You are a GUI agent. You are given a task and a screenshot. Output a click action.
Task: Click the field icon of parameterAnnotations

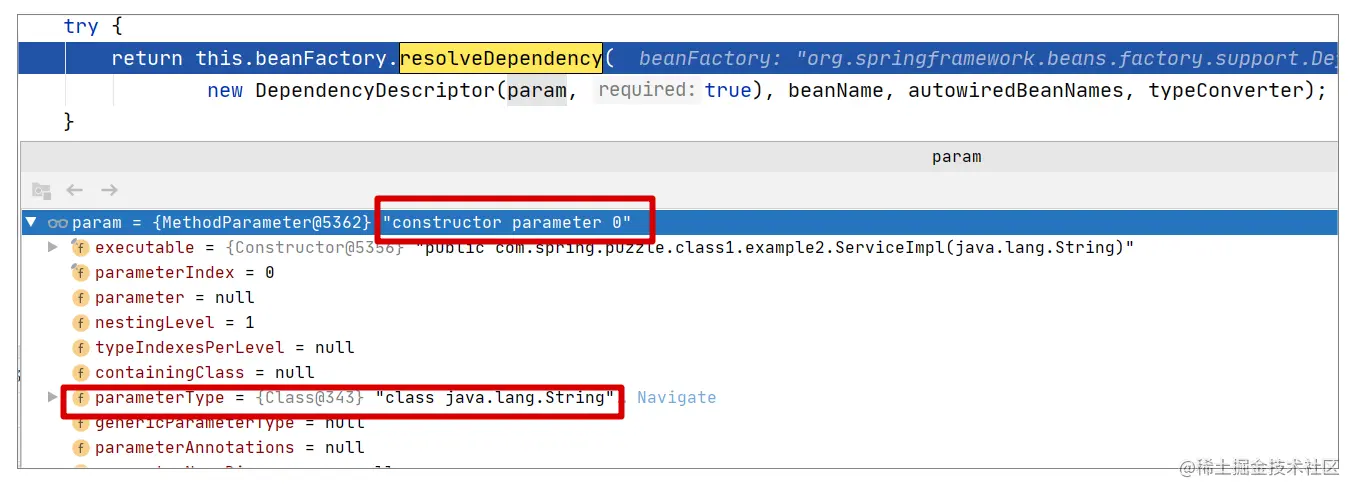(80, 447)
